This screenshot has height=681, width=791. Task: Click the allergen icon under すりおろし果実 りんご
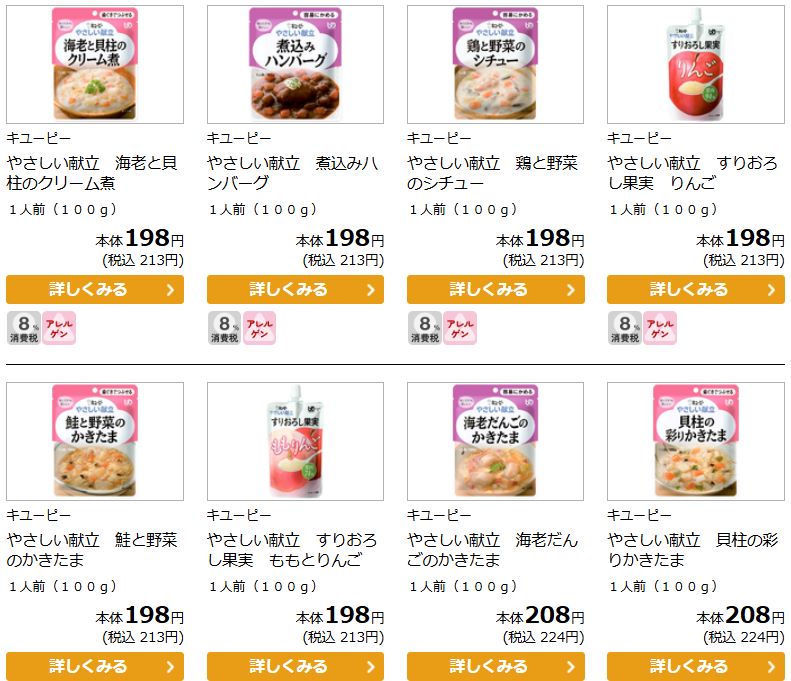click(660, 328)
